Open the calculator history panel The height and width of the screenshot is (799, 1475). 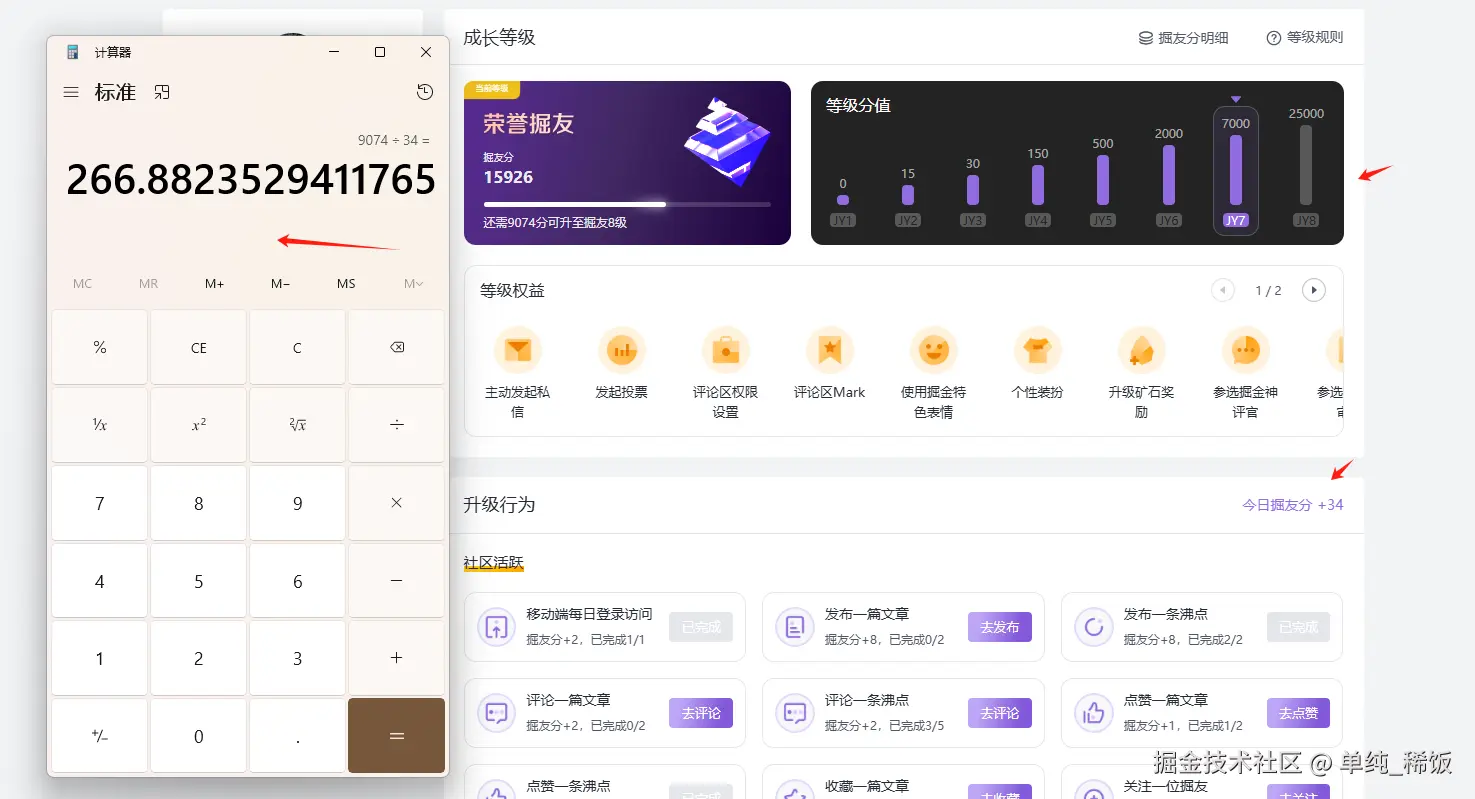424,91
